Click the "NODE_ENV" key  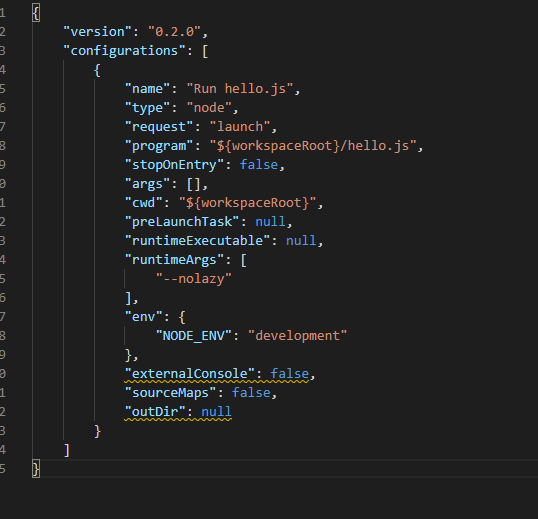194,336
